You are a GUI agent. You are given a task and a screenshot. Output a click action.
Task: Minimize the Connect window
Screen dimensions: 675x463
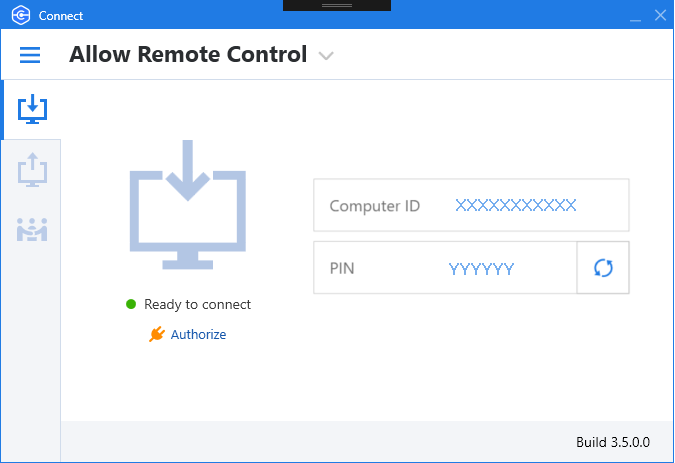[x=635, y=16]
